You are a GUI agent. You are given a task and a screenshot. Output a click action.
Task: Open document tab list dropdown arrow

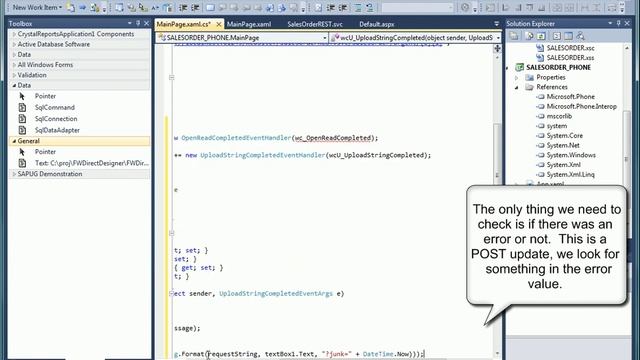pyautogui.click(x=496, y=24)
